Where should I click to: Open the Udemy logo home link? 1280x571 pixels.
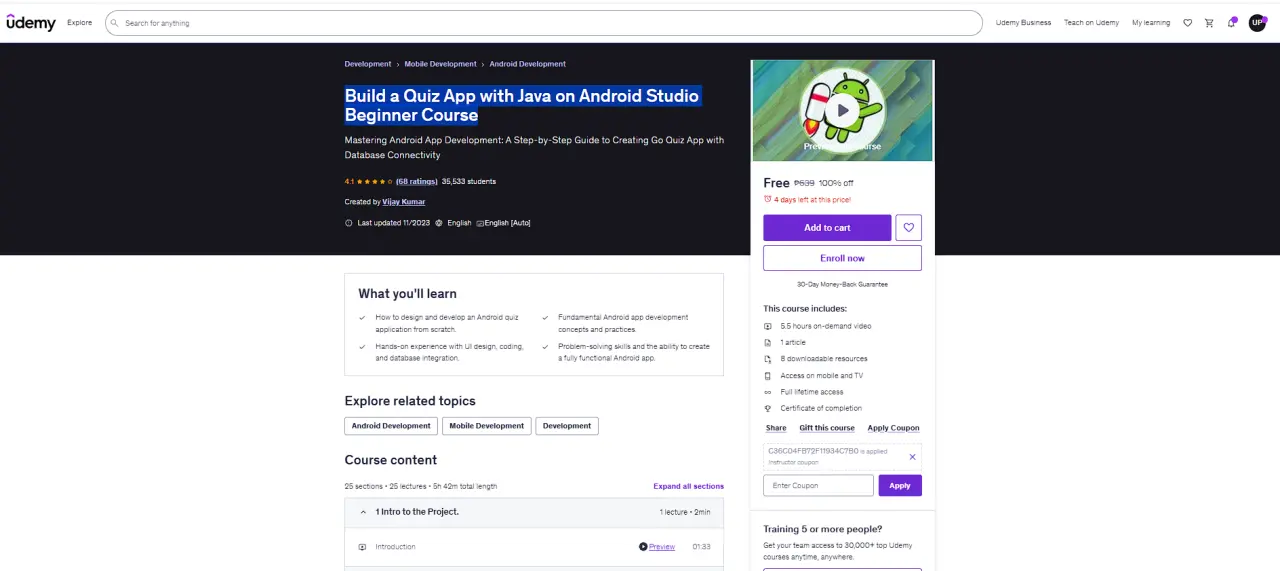tap(31, 22)
